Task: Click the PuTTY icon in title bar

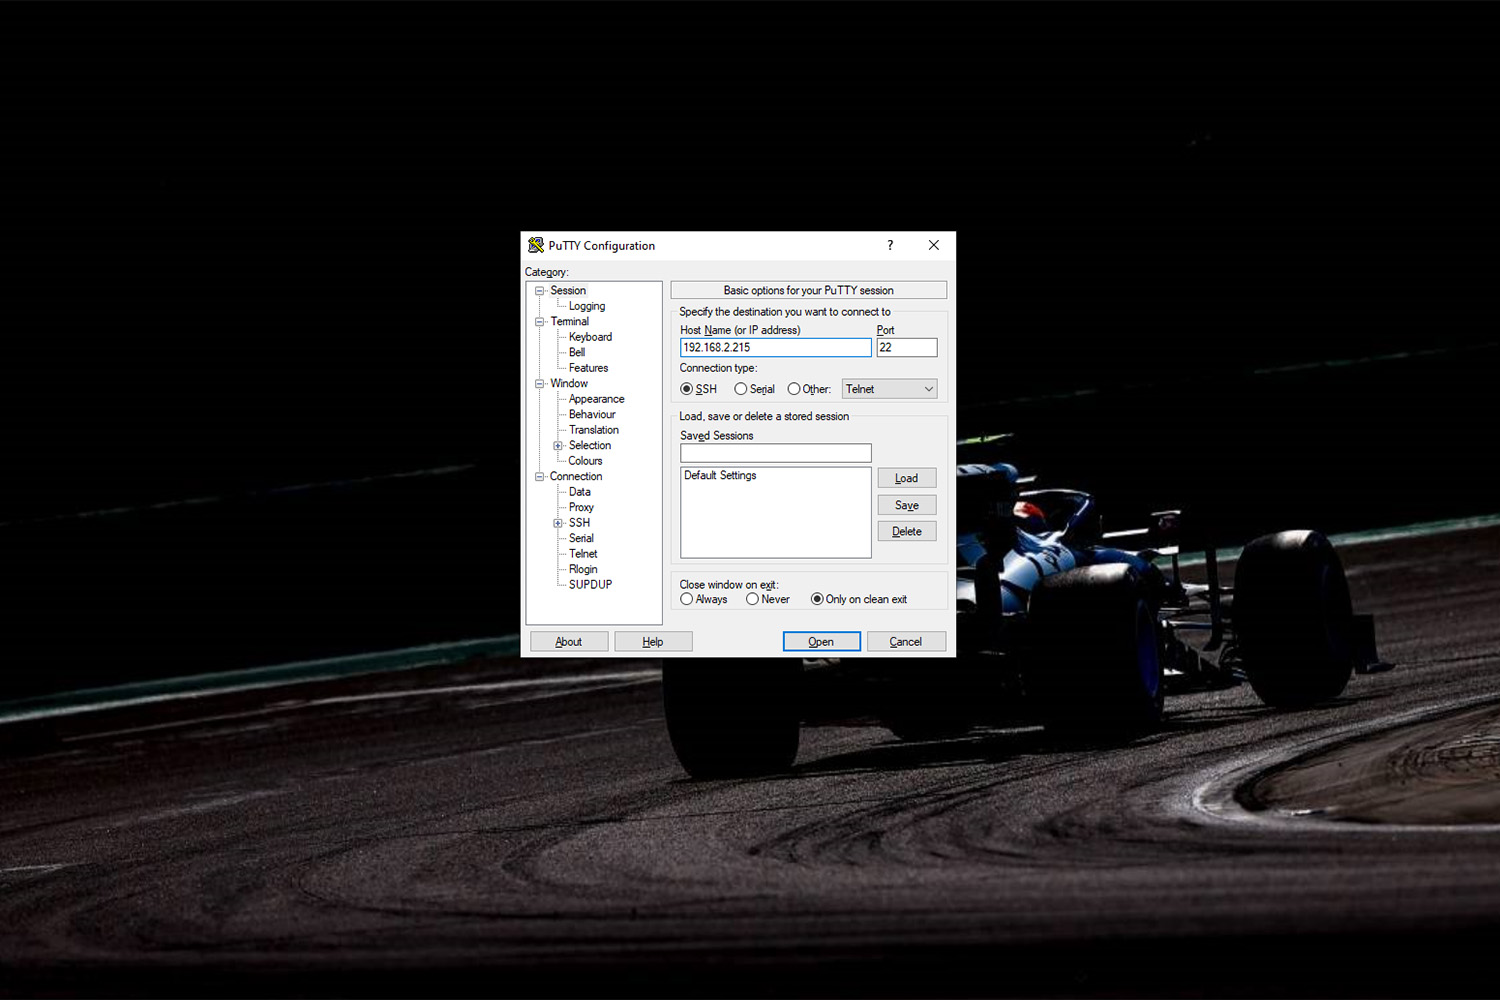Action: coord(536,245)
